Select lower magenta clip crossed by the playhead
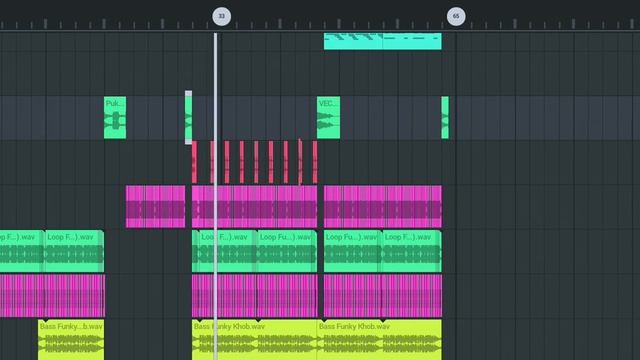The height and width of the screenshot is (360, 640). coord(254,296)
